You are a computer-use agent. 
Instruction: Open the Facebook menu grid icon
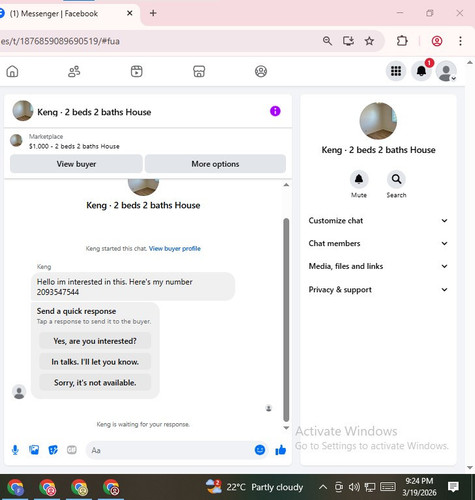pyautogui.click(x=396, y=71)
